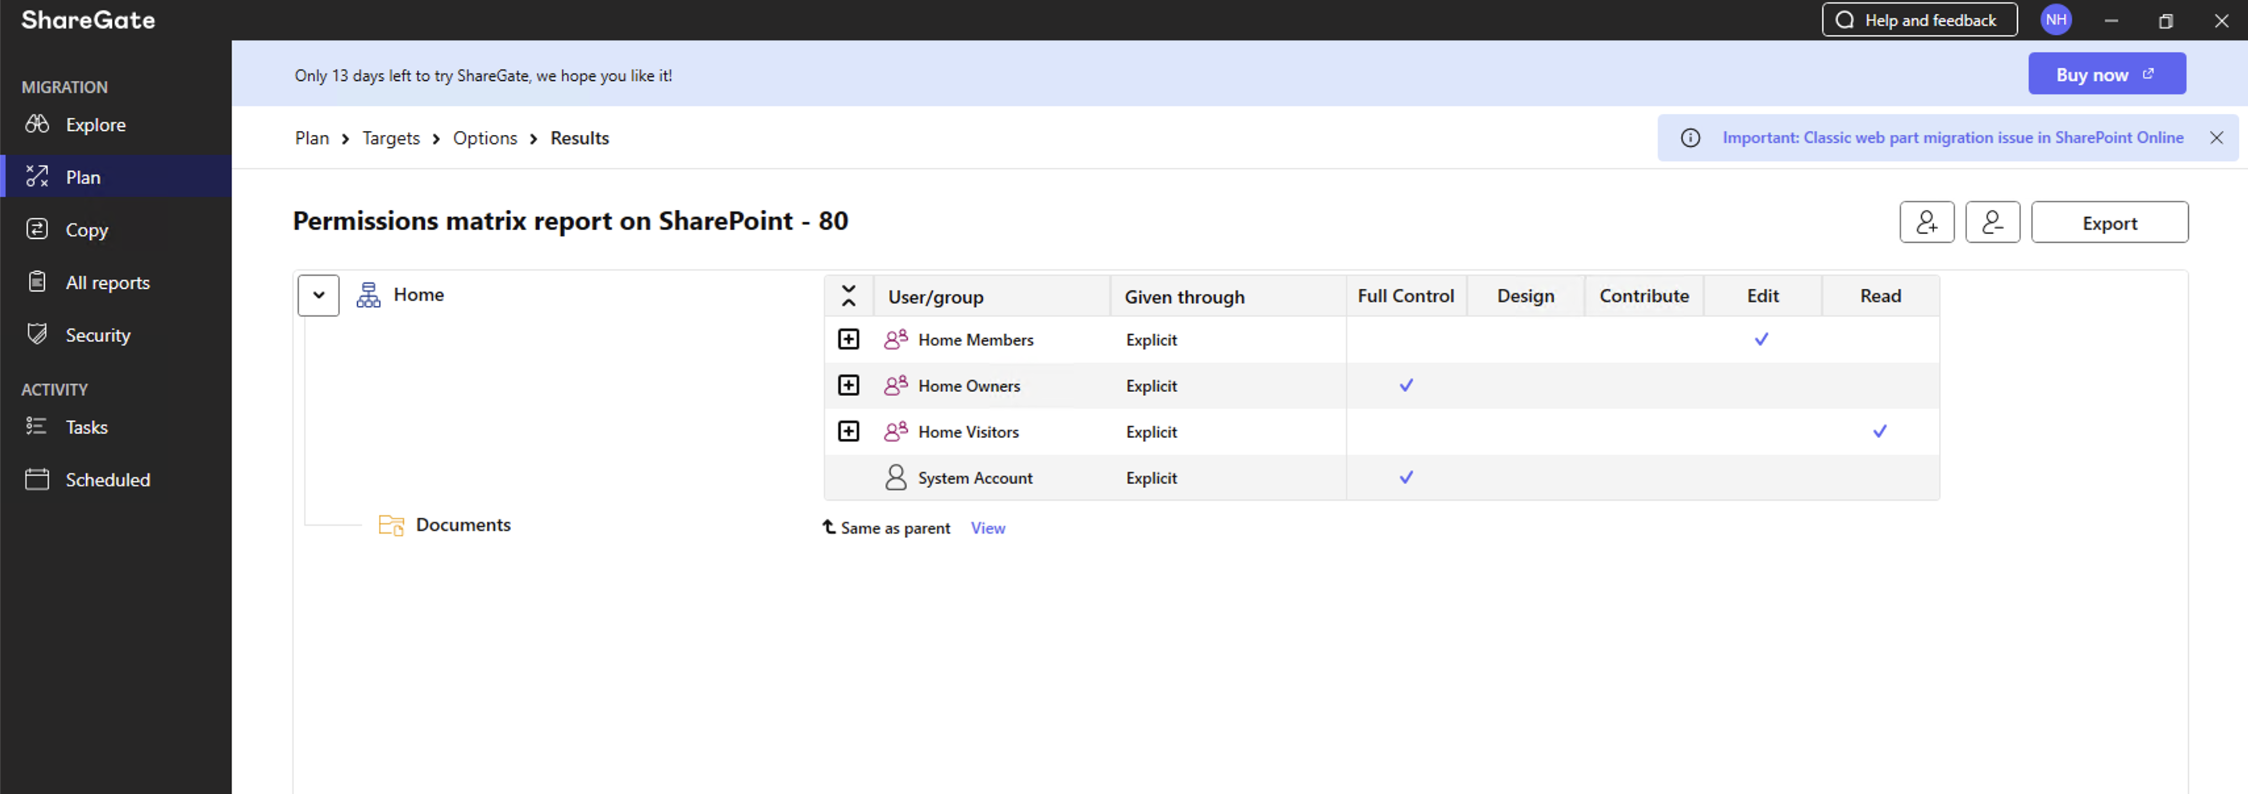The image size is (2248, 794).
Task: Click the Security shield icon
Action: click(37, 334)
